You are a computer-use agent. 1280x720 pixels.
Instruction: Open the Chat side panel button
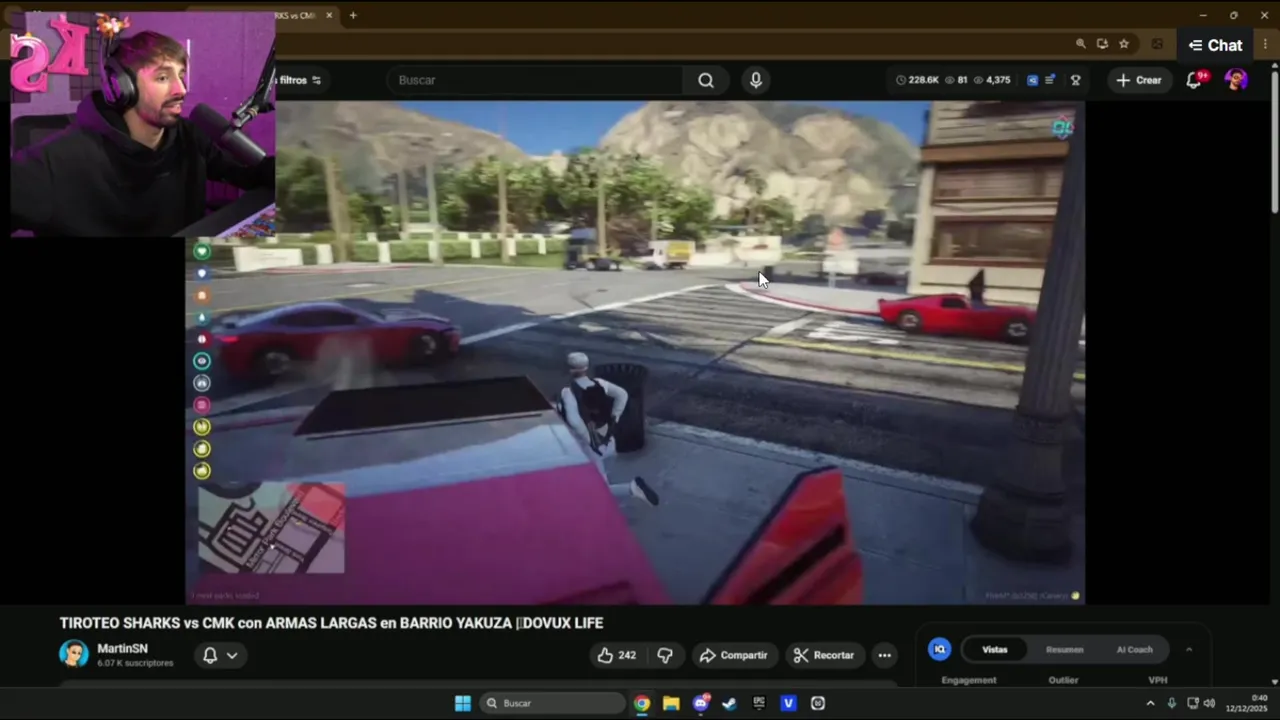tap(1216, 45)
